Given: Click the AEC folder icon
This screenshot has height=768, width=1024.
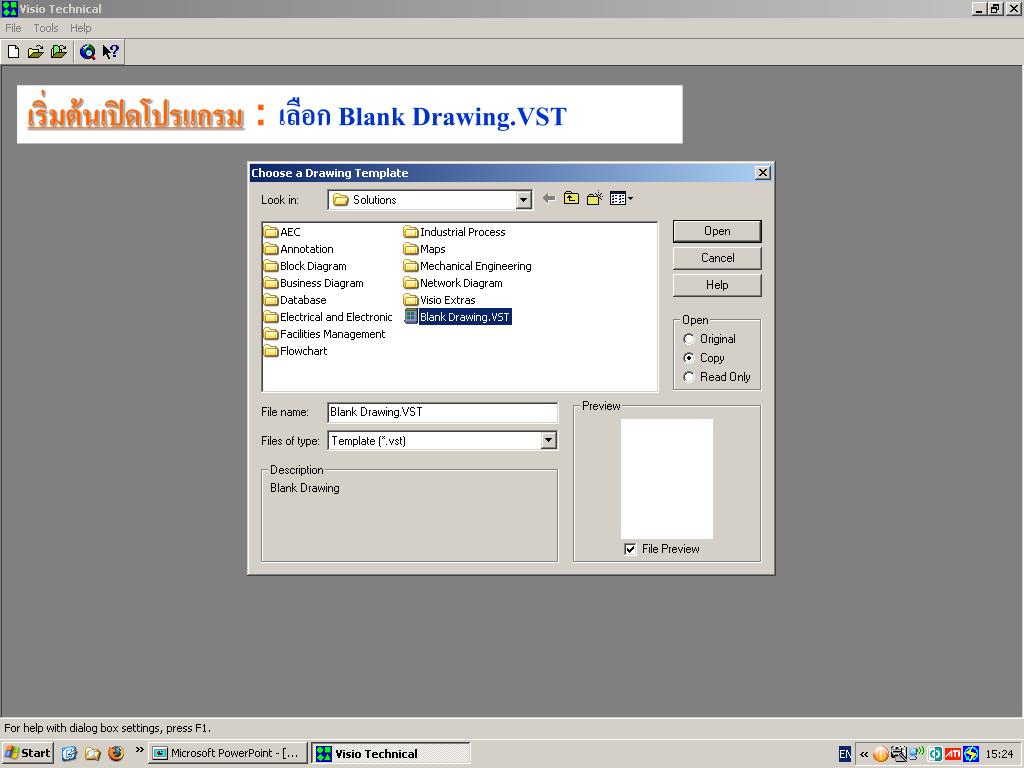Looking at the screenshot, I should tap(271, 232).
